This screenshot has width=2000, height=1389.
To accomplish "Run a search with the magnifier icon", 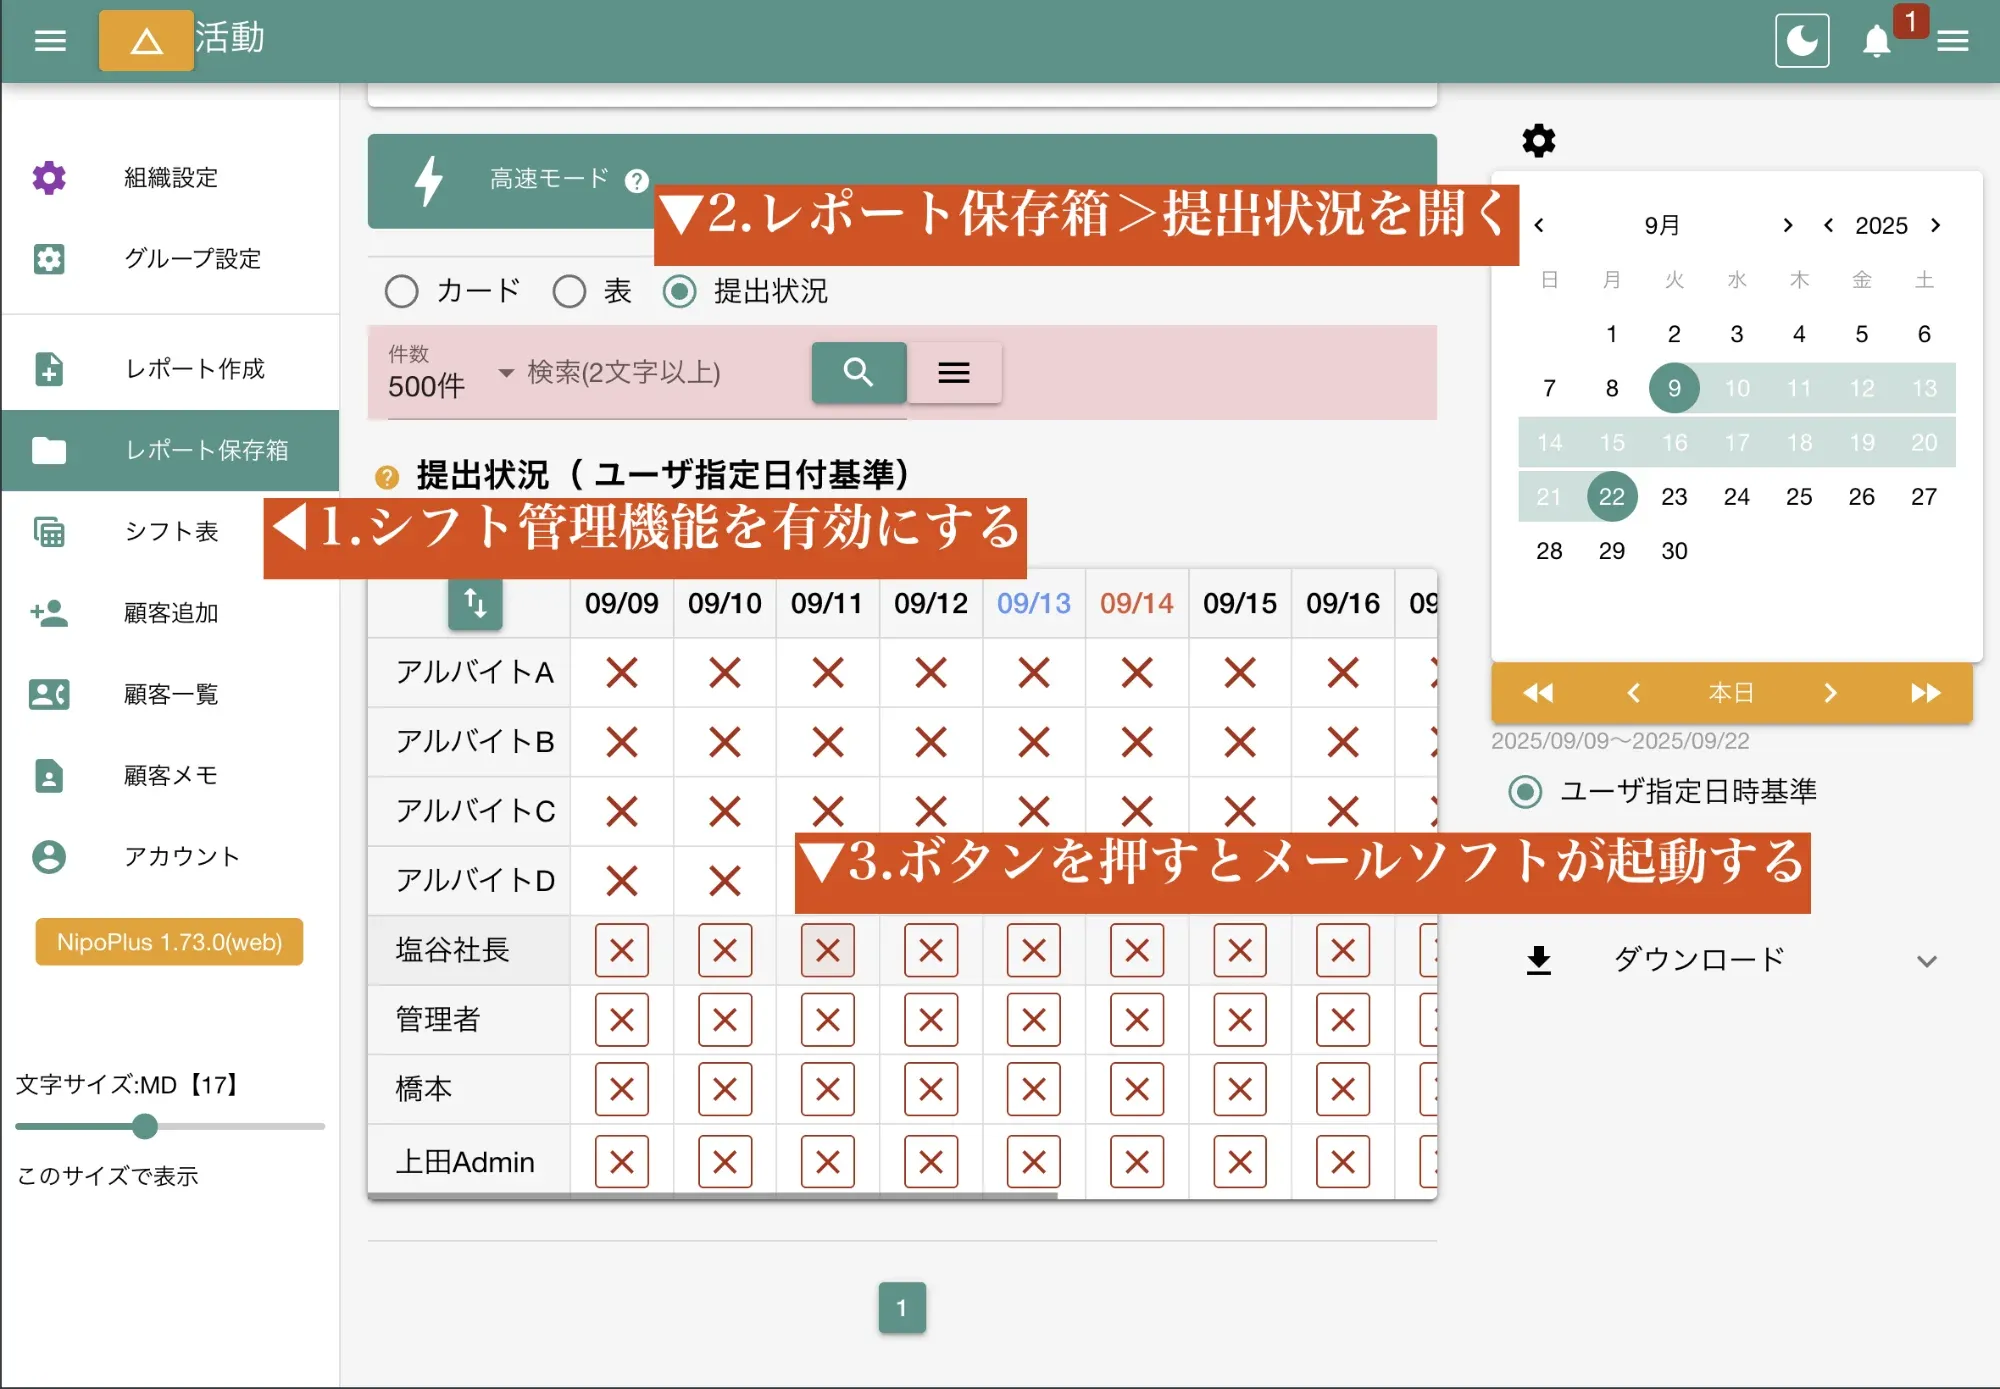I will tap(858, 372).
